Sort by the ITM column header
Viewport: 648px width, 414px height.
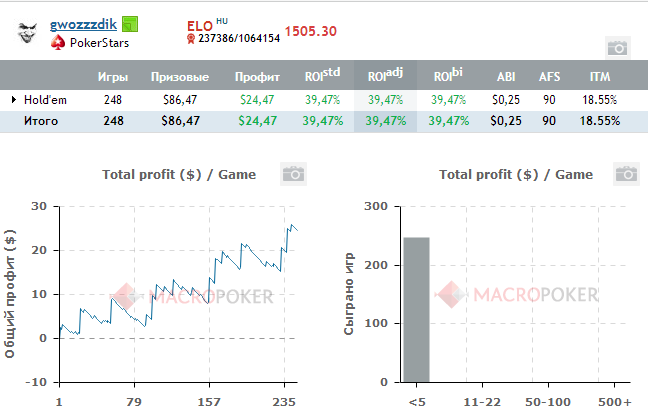598,76
